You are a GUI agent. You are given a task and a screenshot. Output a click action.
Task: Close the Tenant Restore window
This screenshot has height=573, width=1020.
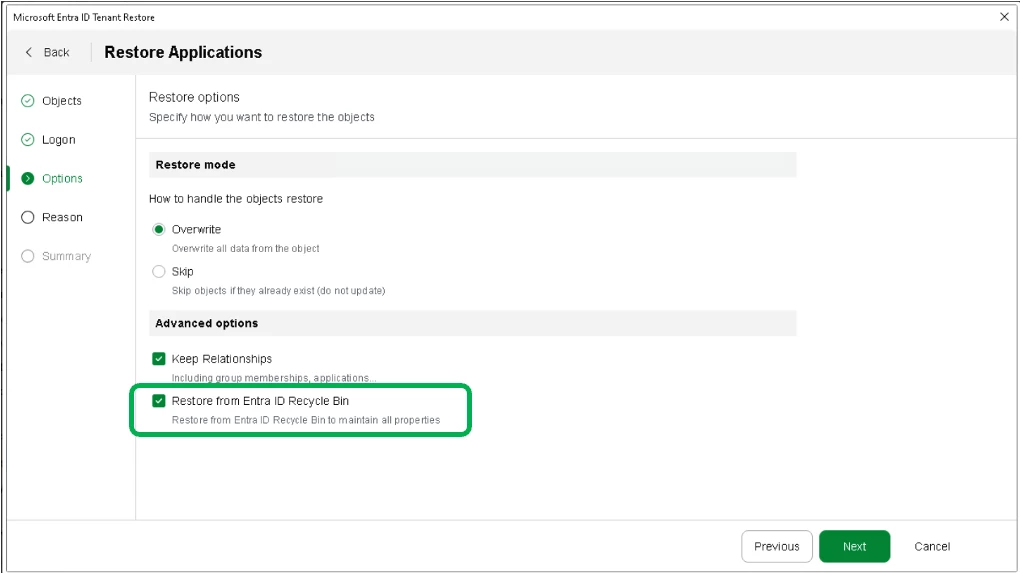[1004, 17]
